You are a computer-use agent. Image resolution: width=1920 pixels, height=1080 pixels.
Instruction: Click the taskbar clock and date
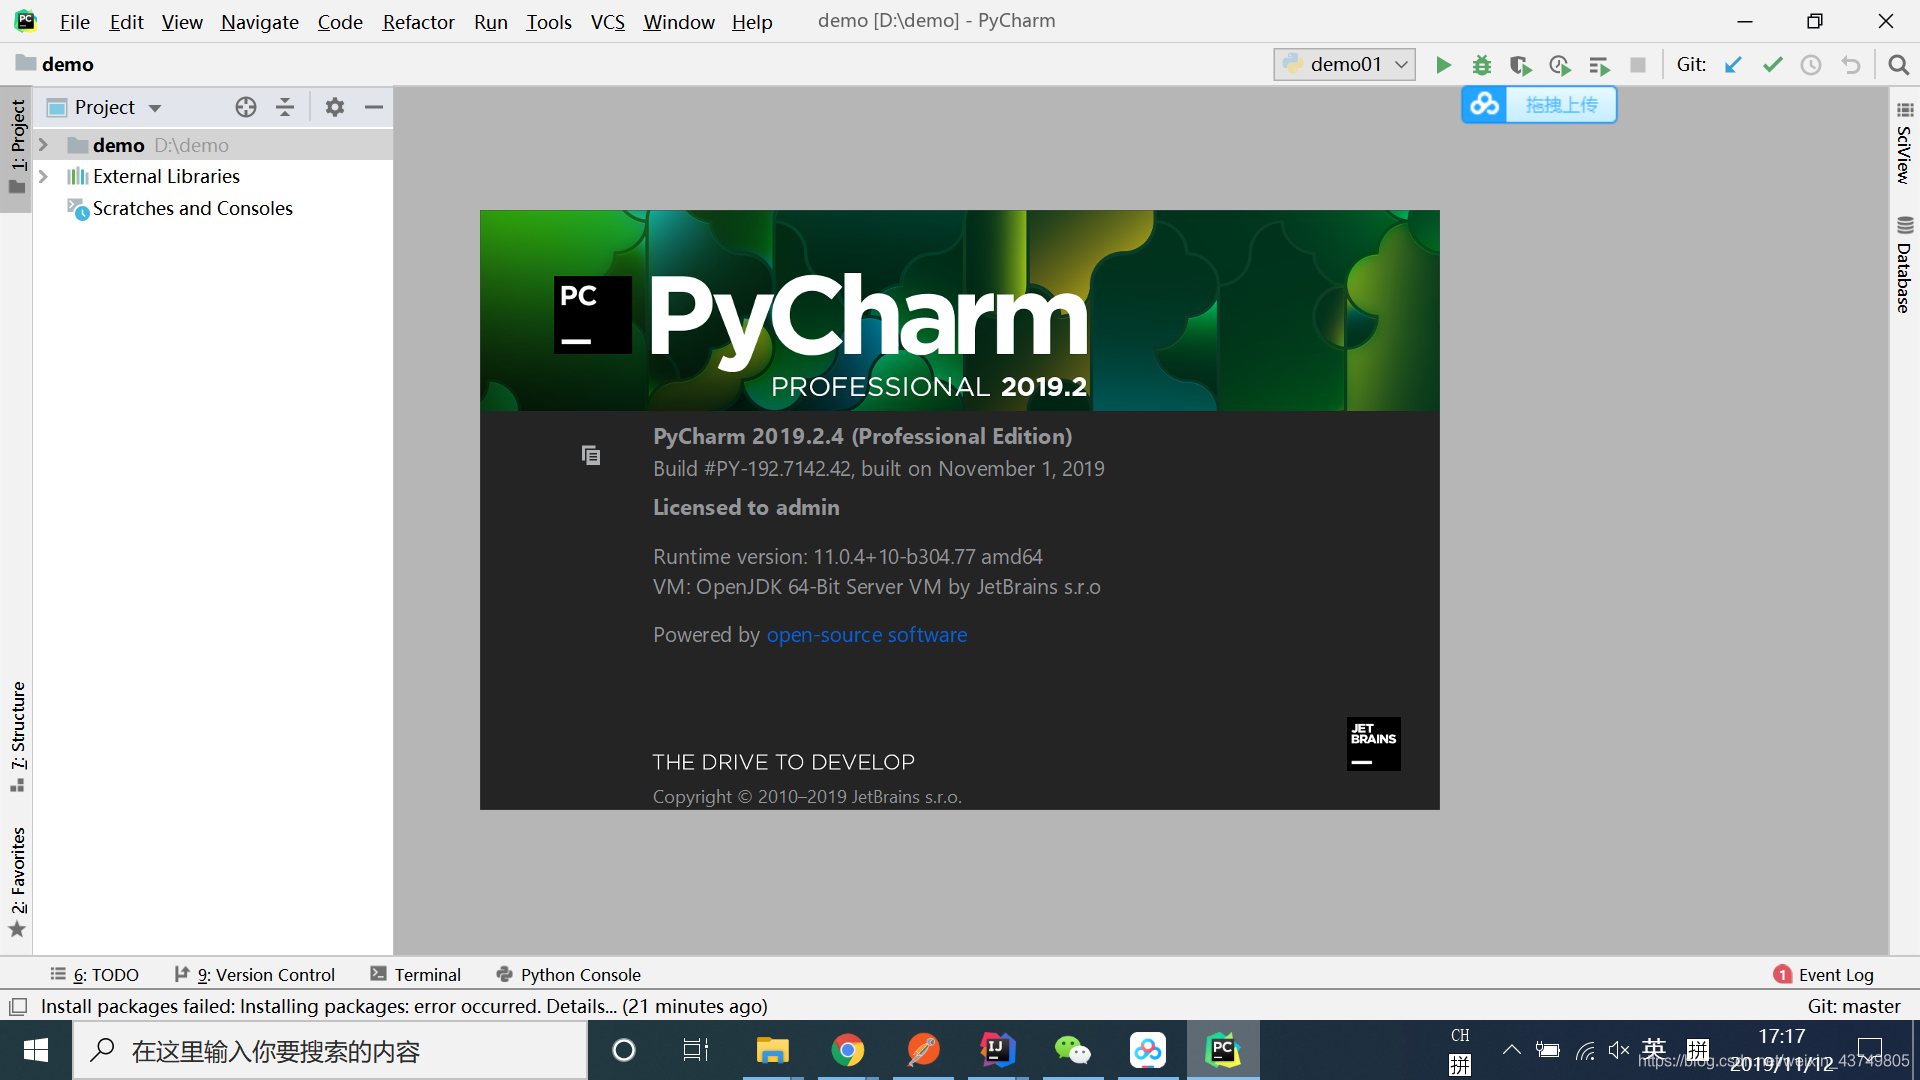pos(1782,1050)
